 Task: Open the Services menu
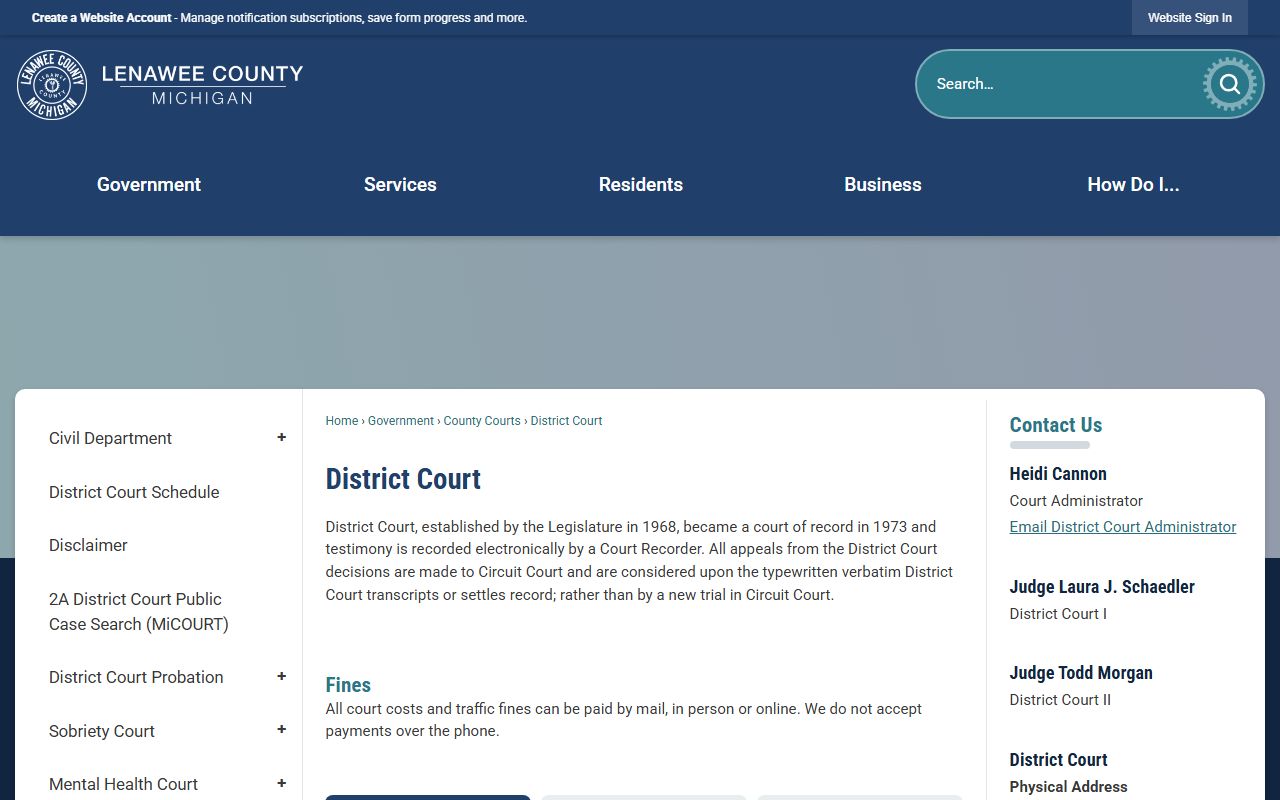click(400, 184)
